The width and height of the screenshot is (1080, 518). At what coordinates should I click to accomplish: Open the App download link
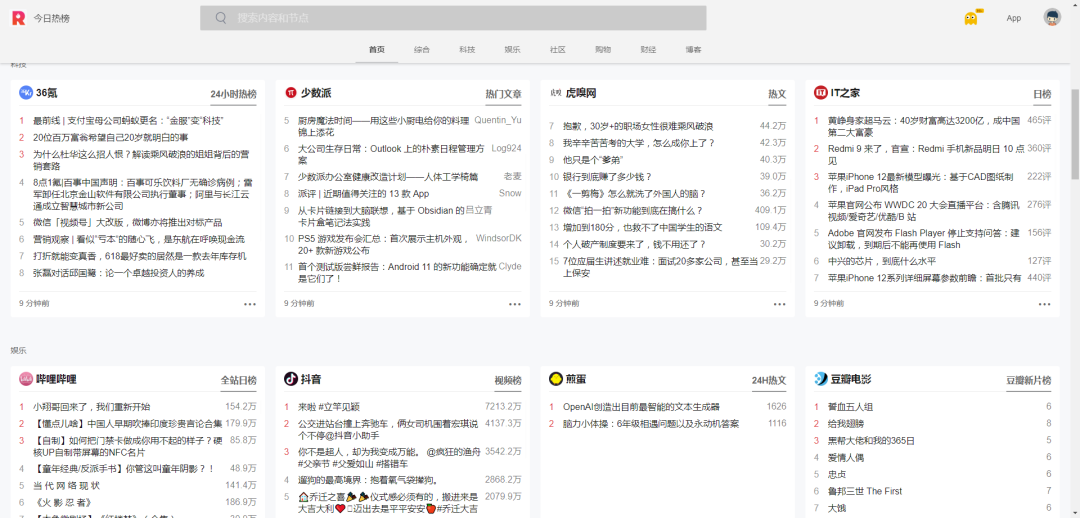[x=1013, y=19]
